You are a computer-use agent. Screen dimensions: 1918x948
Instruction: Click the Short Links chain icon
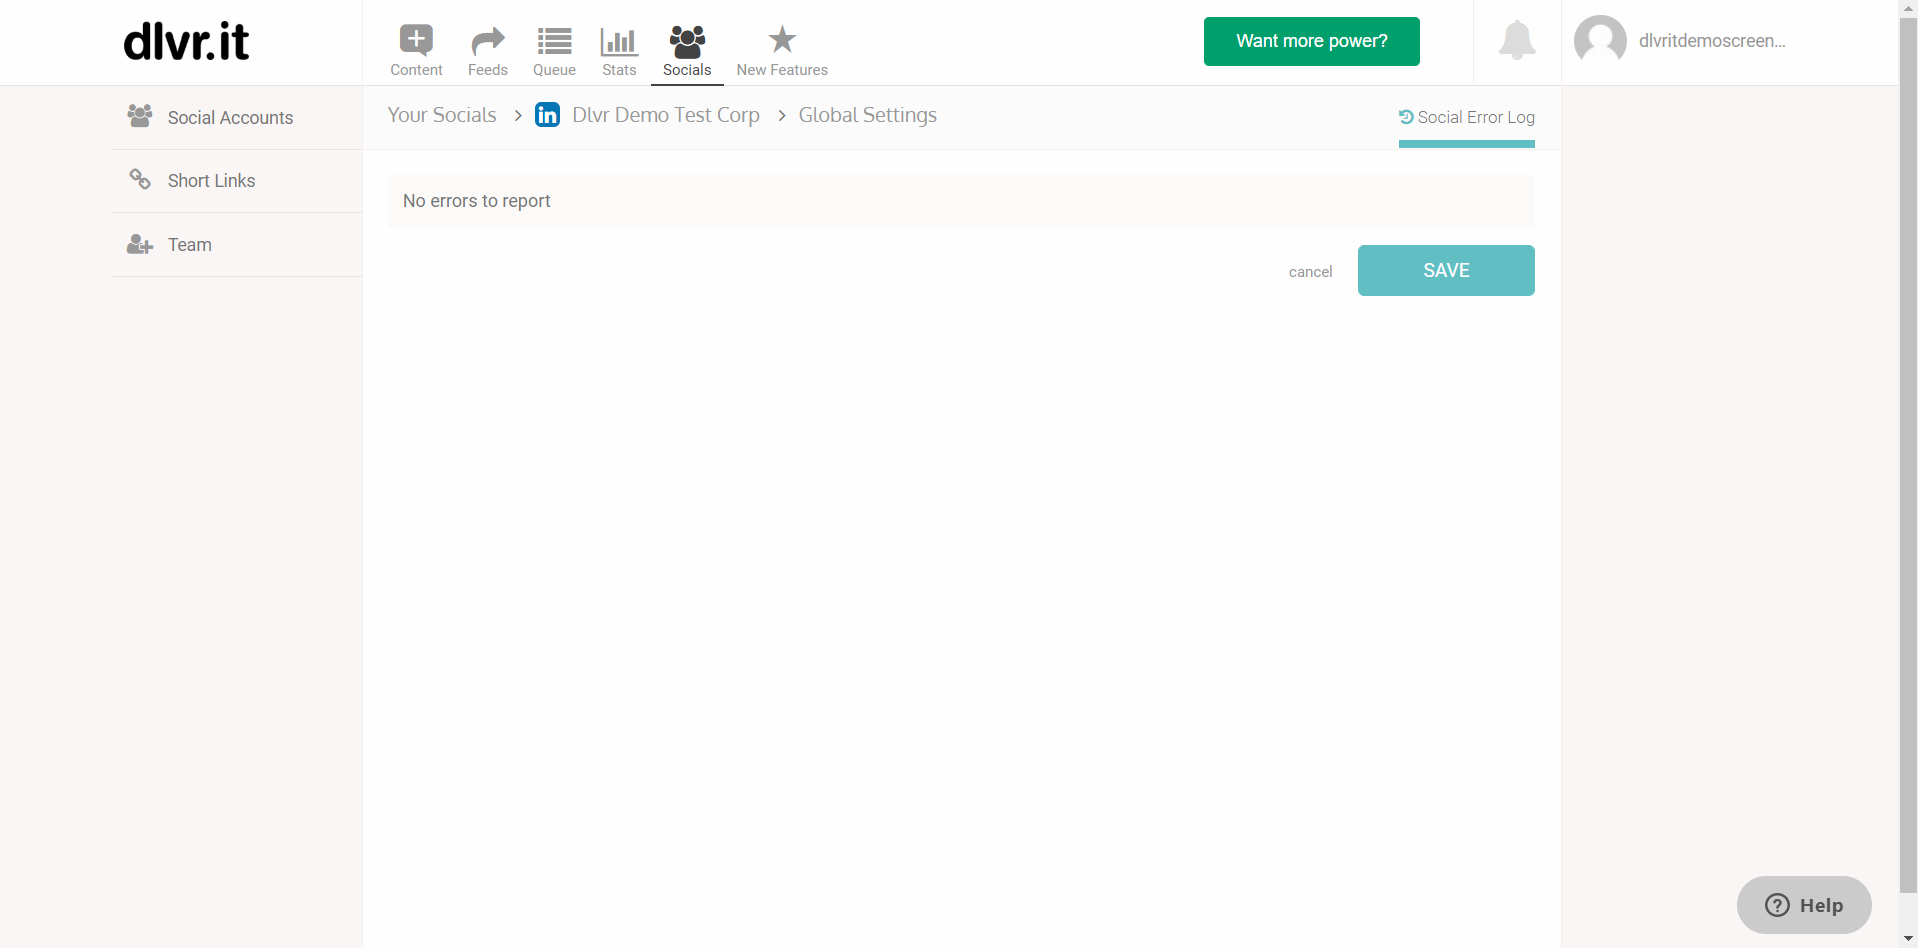pos(140,180)
